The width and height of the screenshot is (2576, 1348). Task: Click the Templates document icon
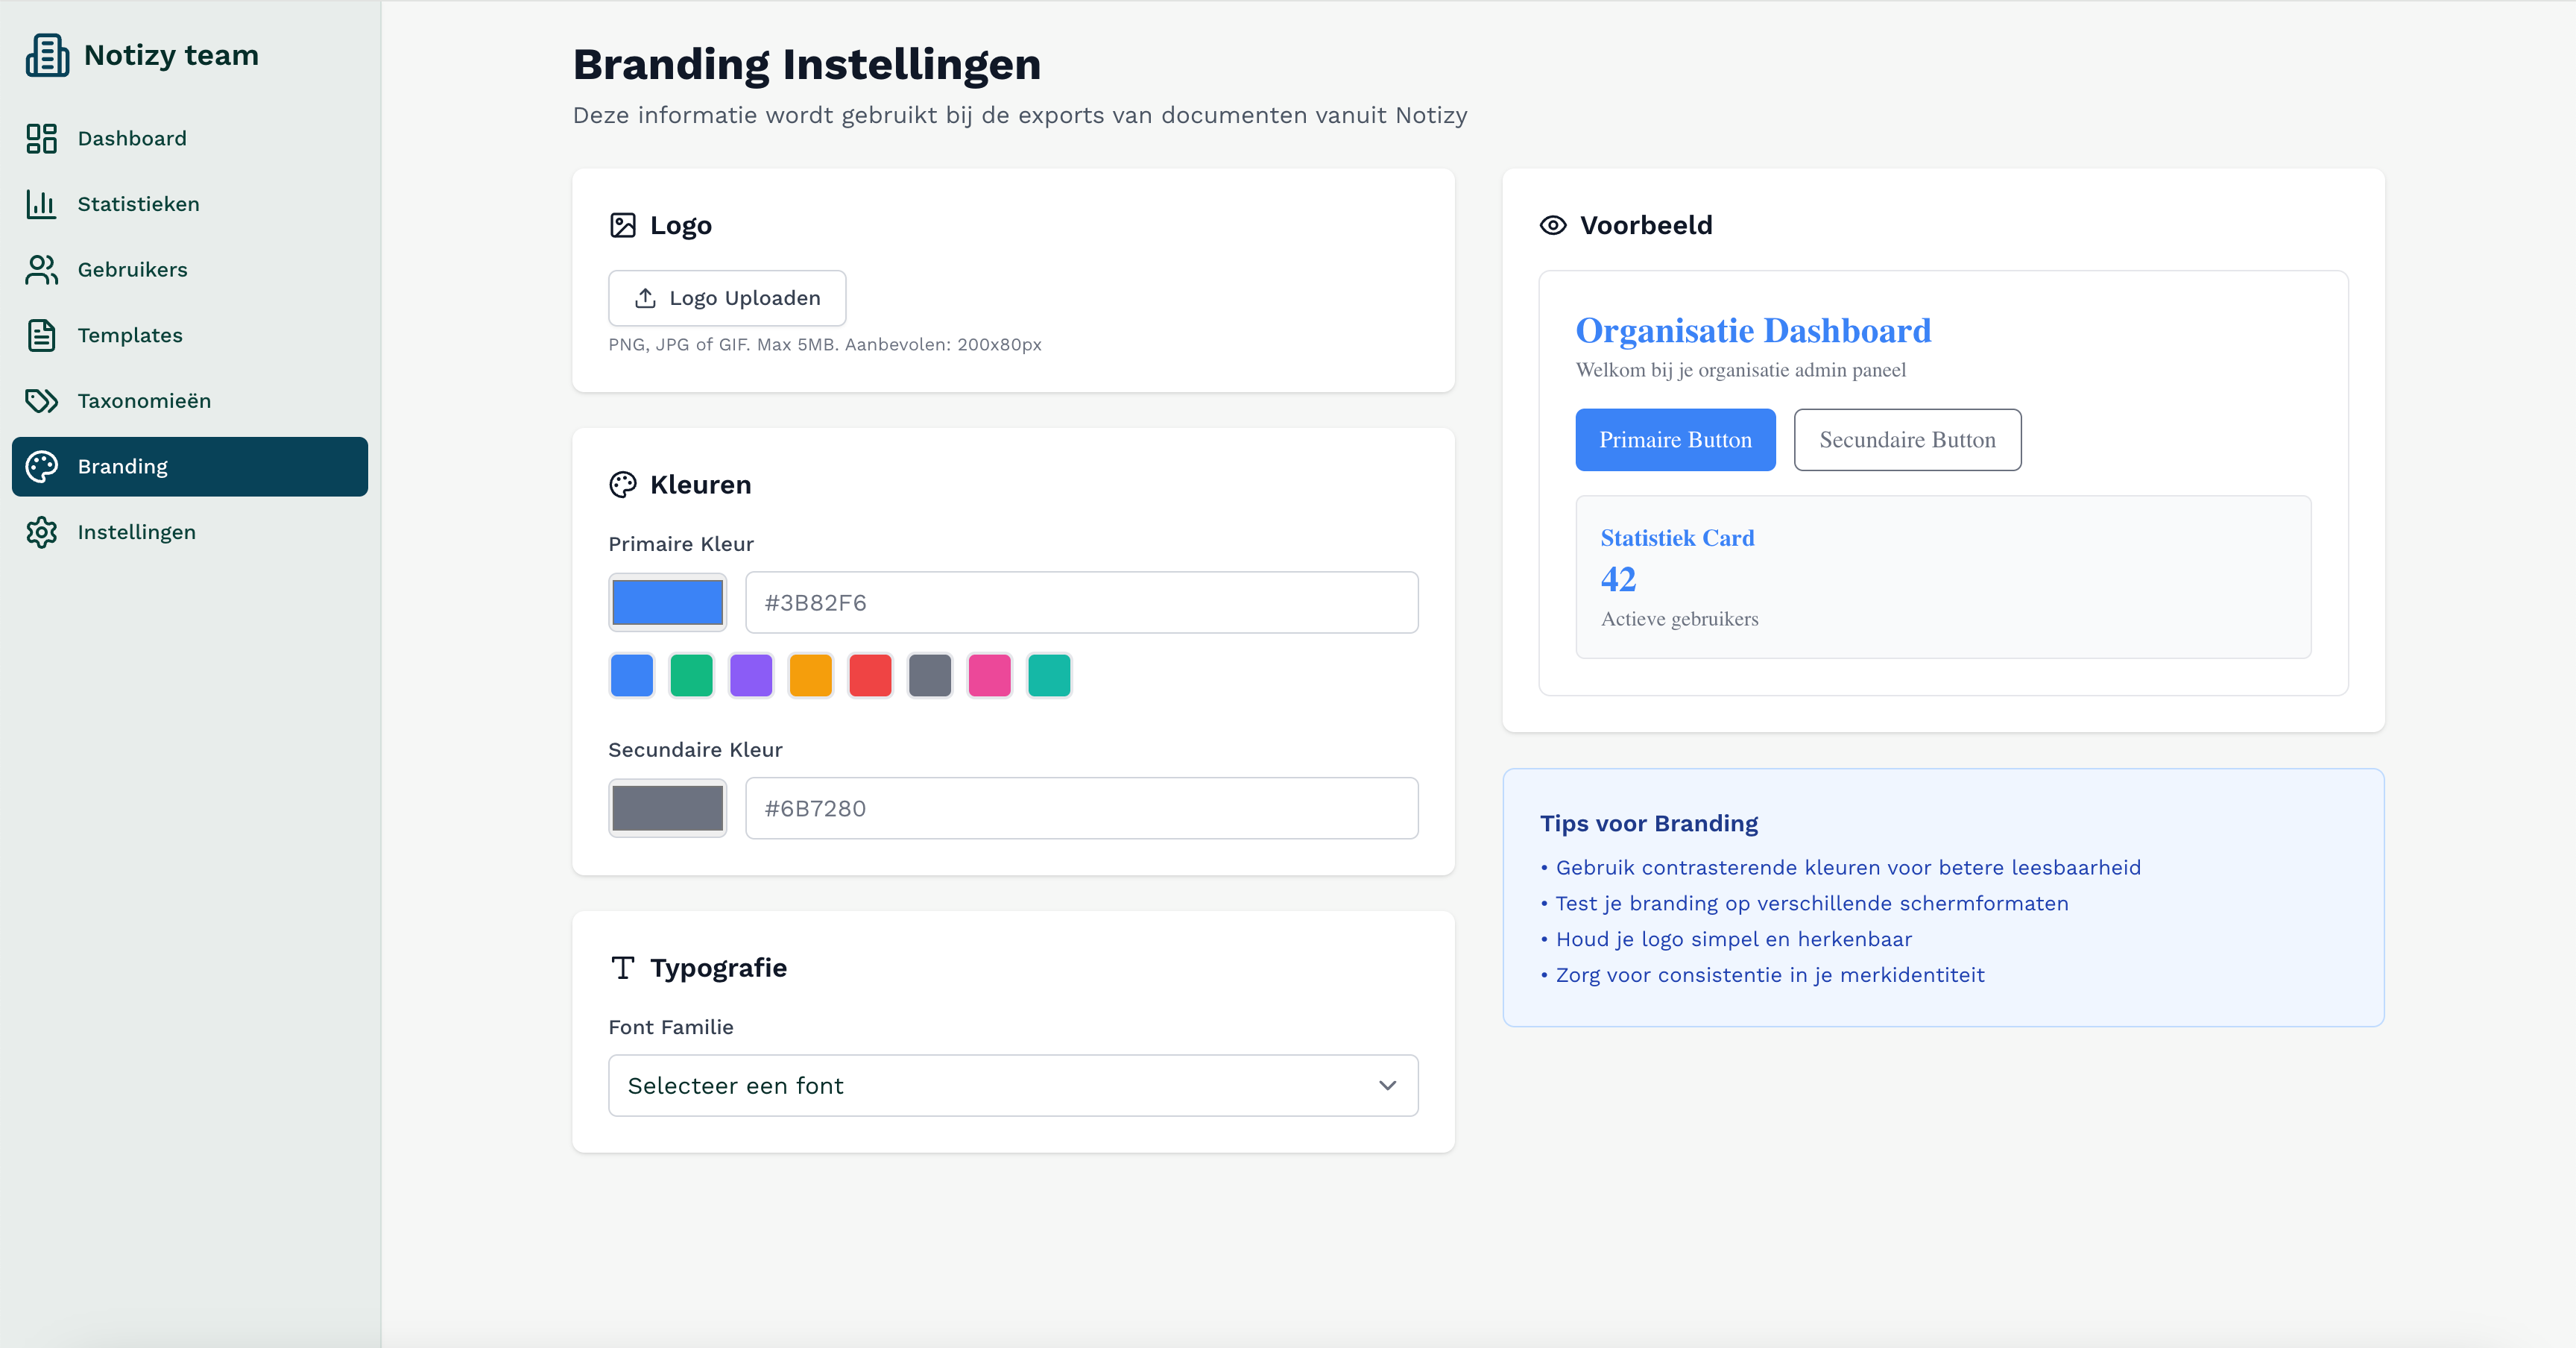pyautogui.click(x=42, y=335)
